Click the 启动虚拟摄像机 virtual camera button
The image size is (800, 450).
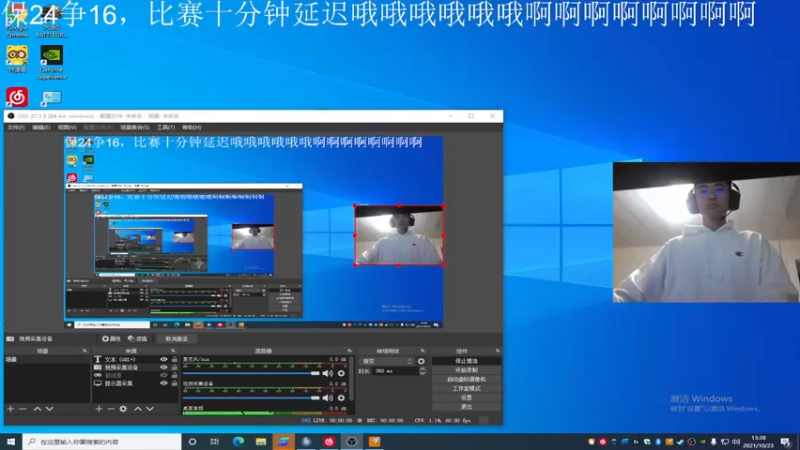[466, 379]
